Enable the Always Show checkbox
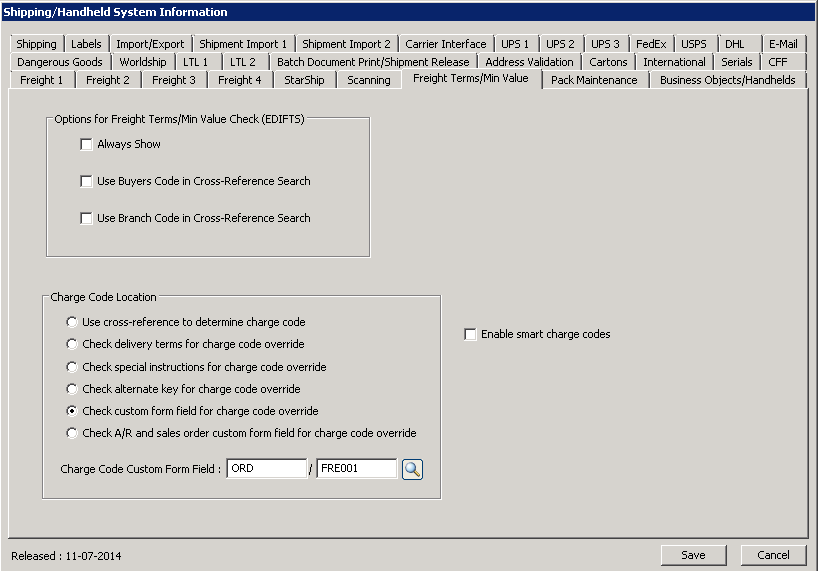The height and width of the screenshot is (571, 818). 87,145
